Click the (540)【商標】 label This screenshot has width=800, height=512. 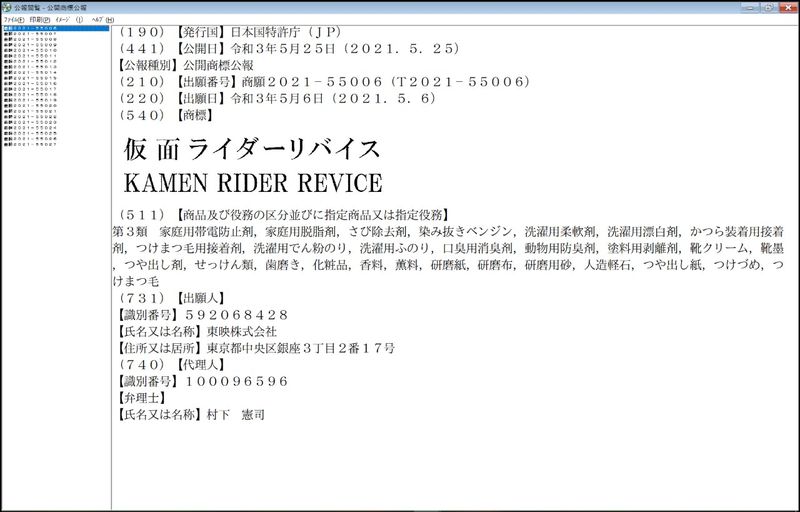tap(166, 115)
